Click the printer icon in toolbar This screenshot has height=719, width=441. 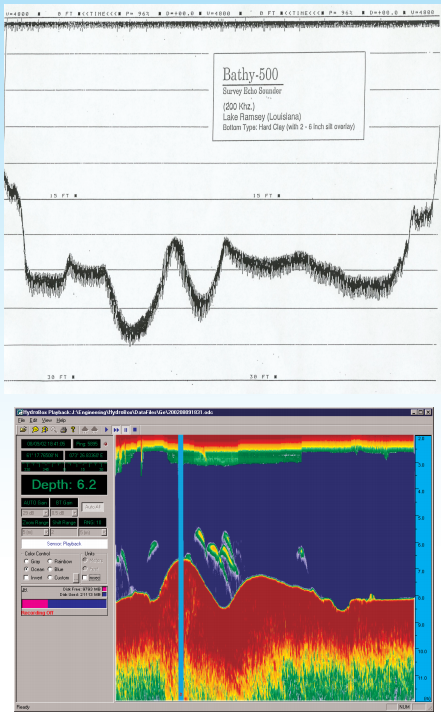63,430
